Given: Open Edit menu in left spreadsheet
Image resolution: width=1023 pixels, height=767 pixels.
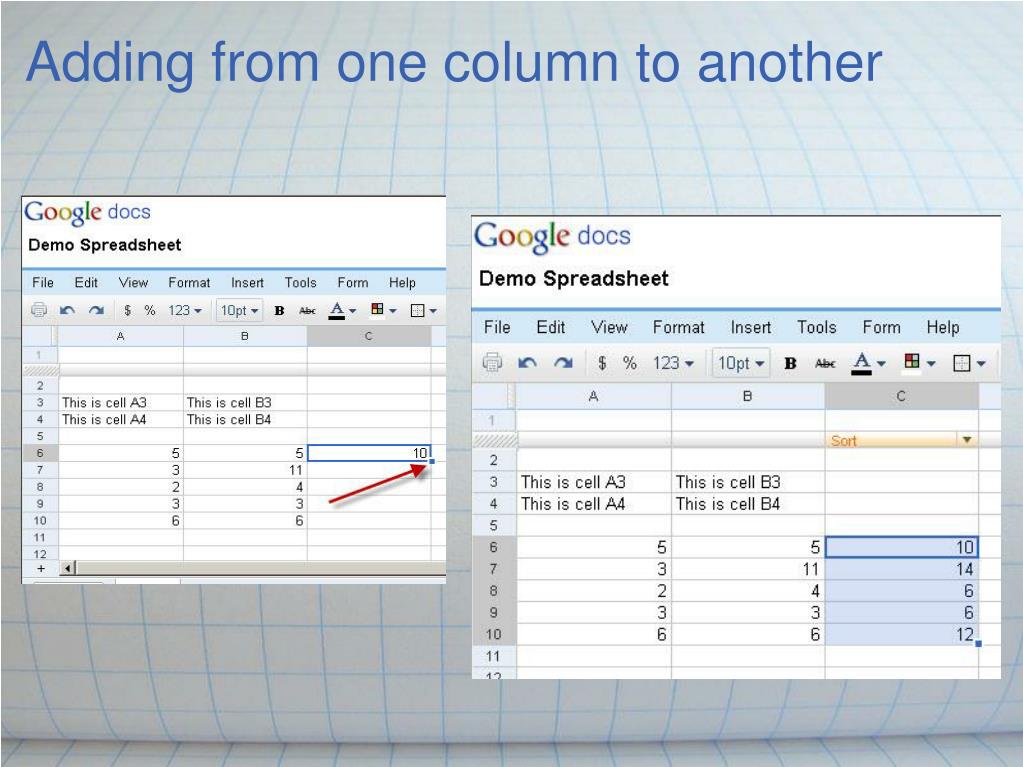Looking at the screenshot, I should [x=86, y=282].
